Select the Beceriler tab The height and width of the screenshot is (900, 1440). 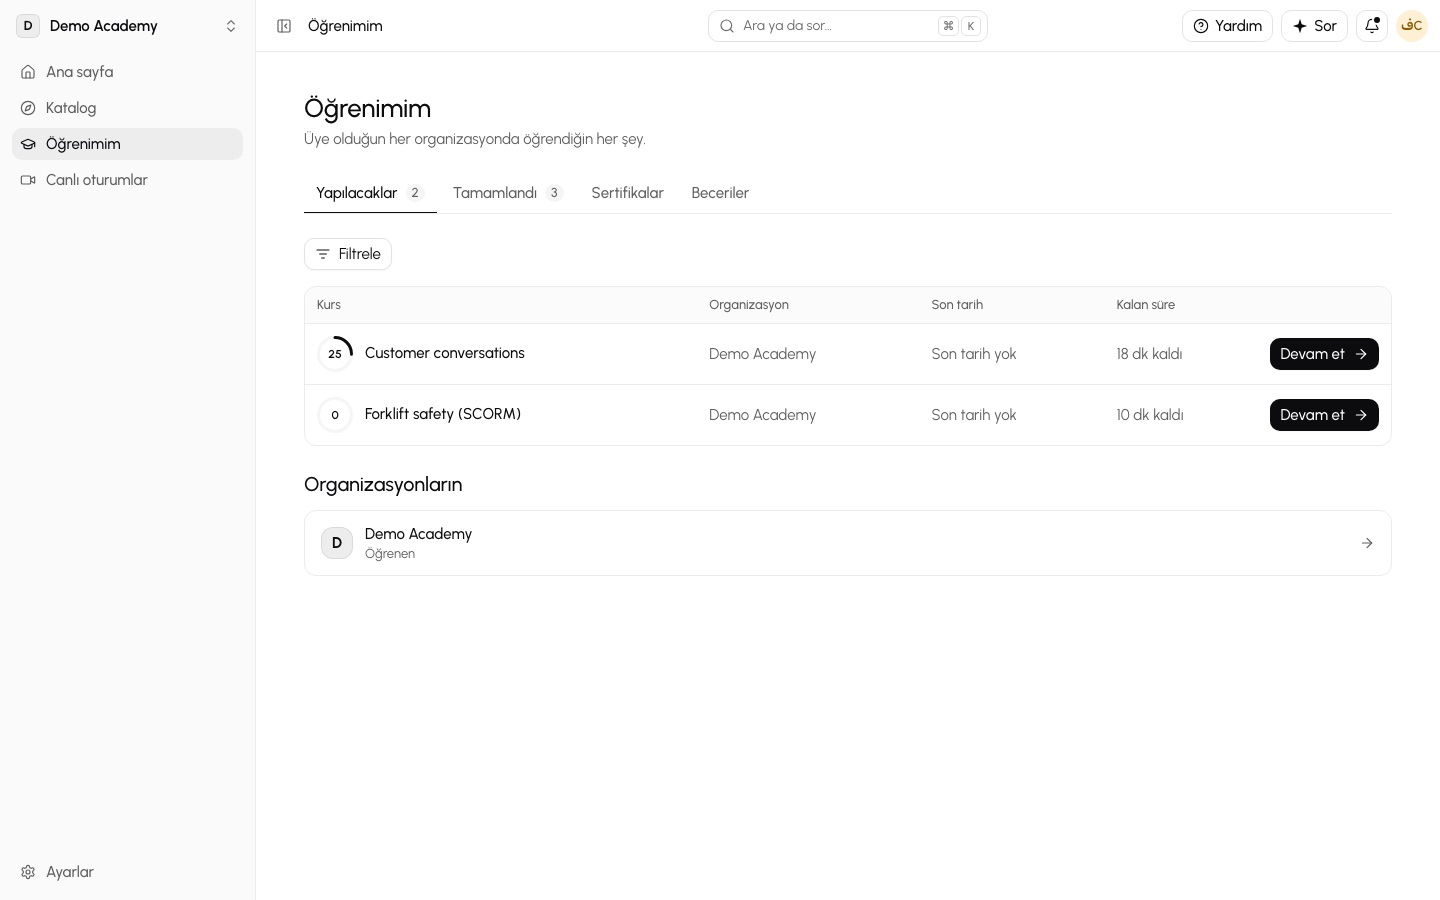click(720, 193)
